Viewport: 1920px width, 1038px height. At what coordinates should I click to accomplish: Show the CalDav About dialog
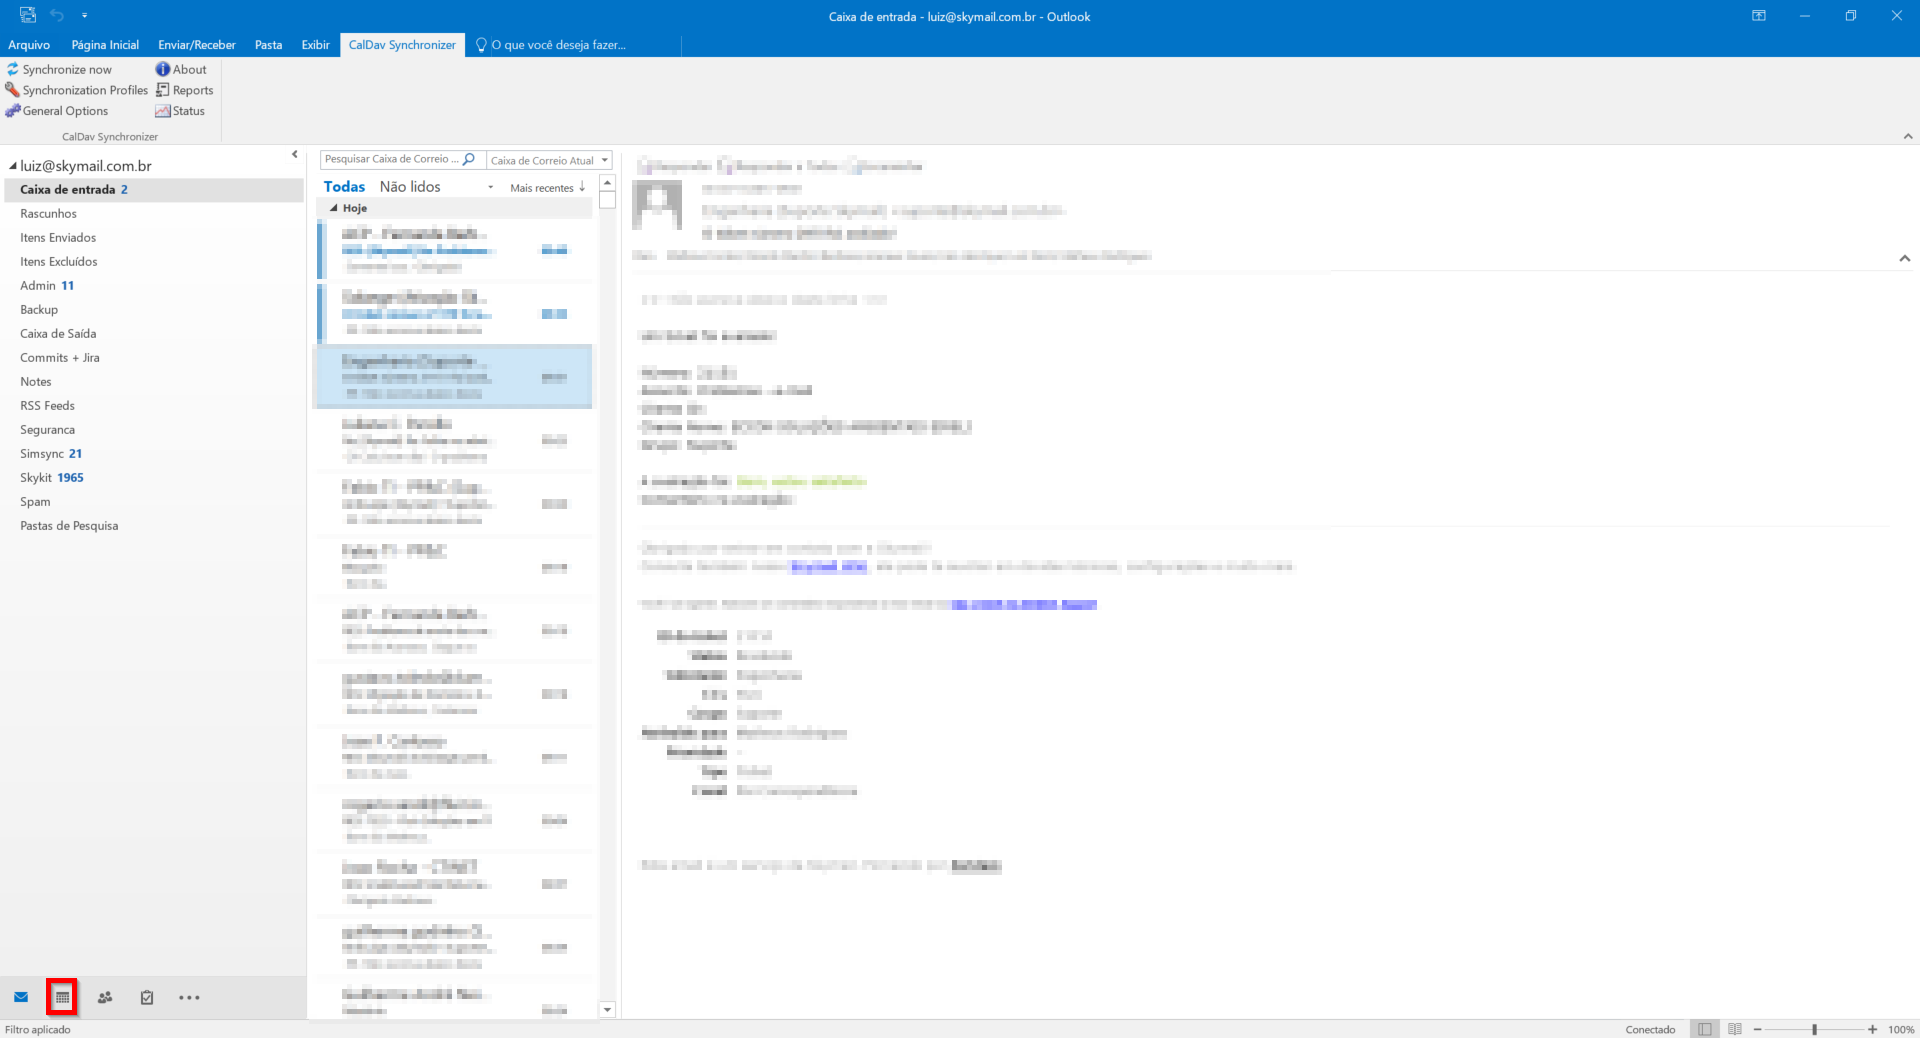(x=181, y=70)
